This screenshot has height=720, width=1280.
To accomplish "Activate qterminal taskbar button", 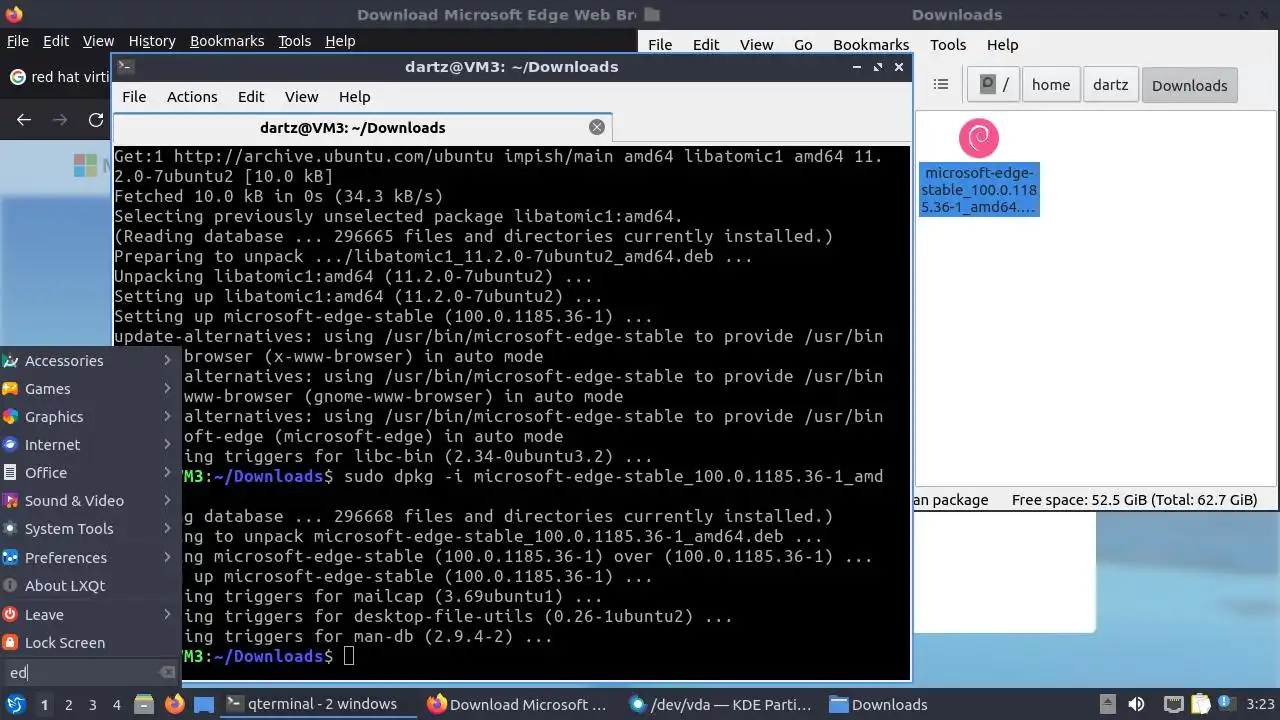I will click(318, 704).
